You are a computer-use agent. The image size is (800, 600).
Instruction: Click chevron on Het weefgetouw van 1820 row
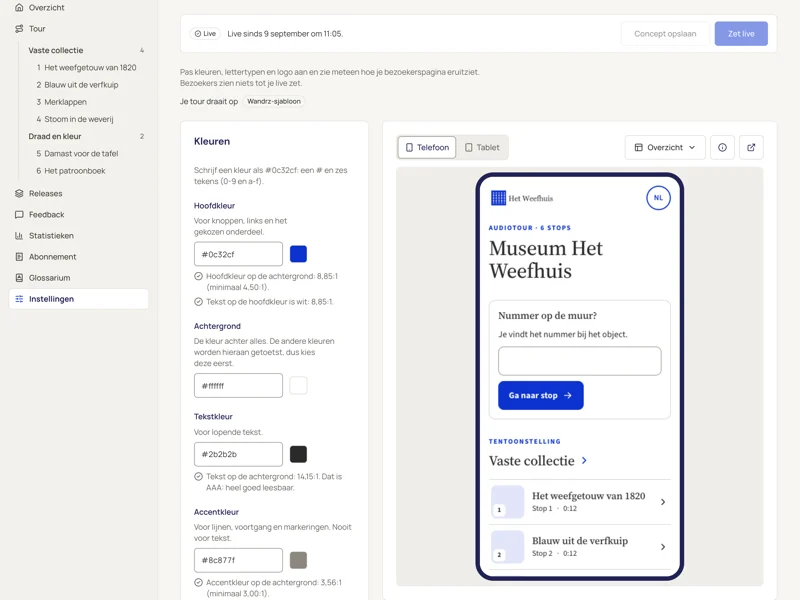[x=663, y=502]
